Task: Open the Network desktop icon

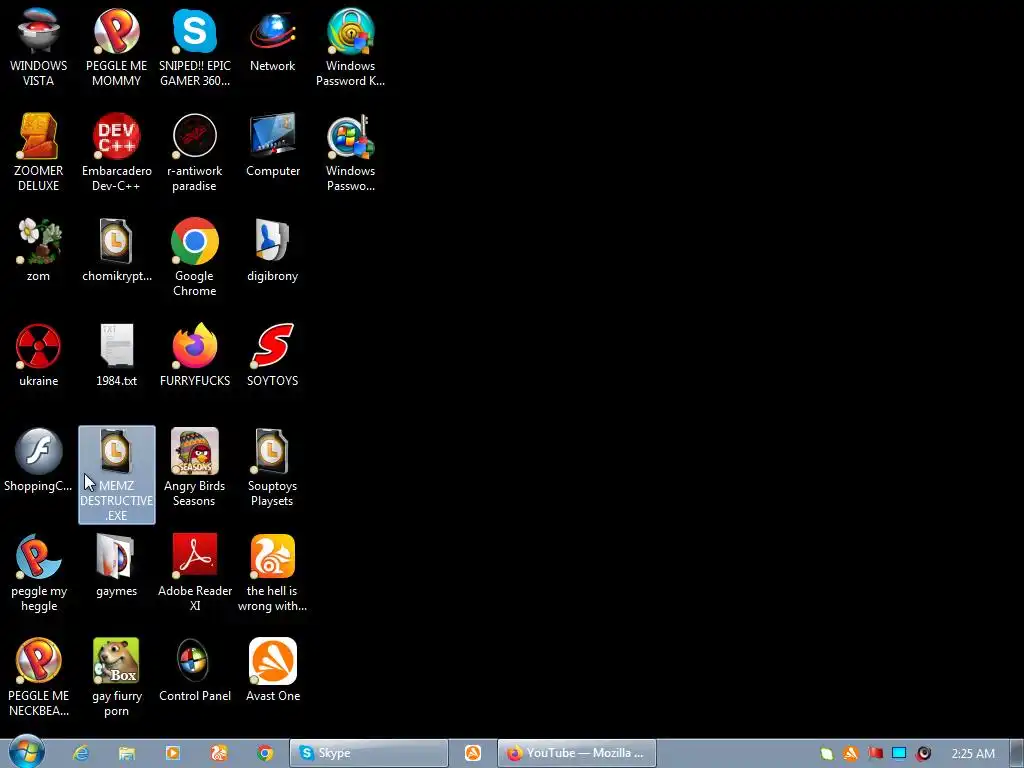Action: [x=272, y=40]
